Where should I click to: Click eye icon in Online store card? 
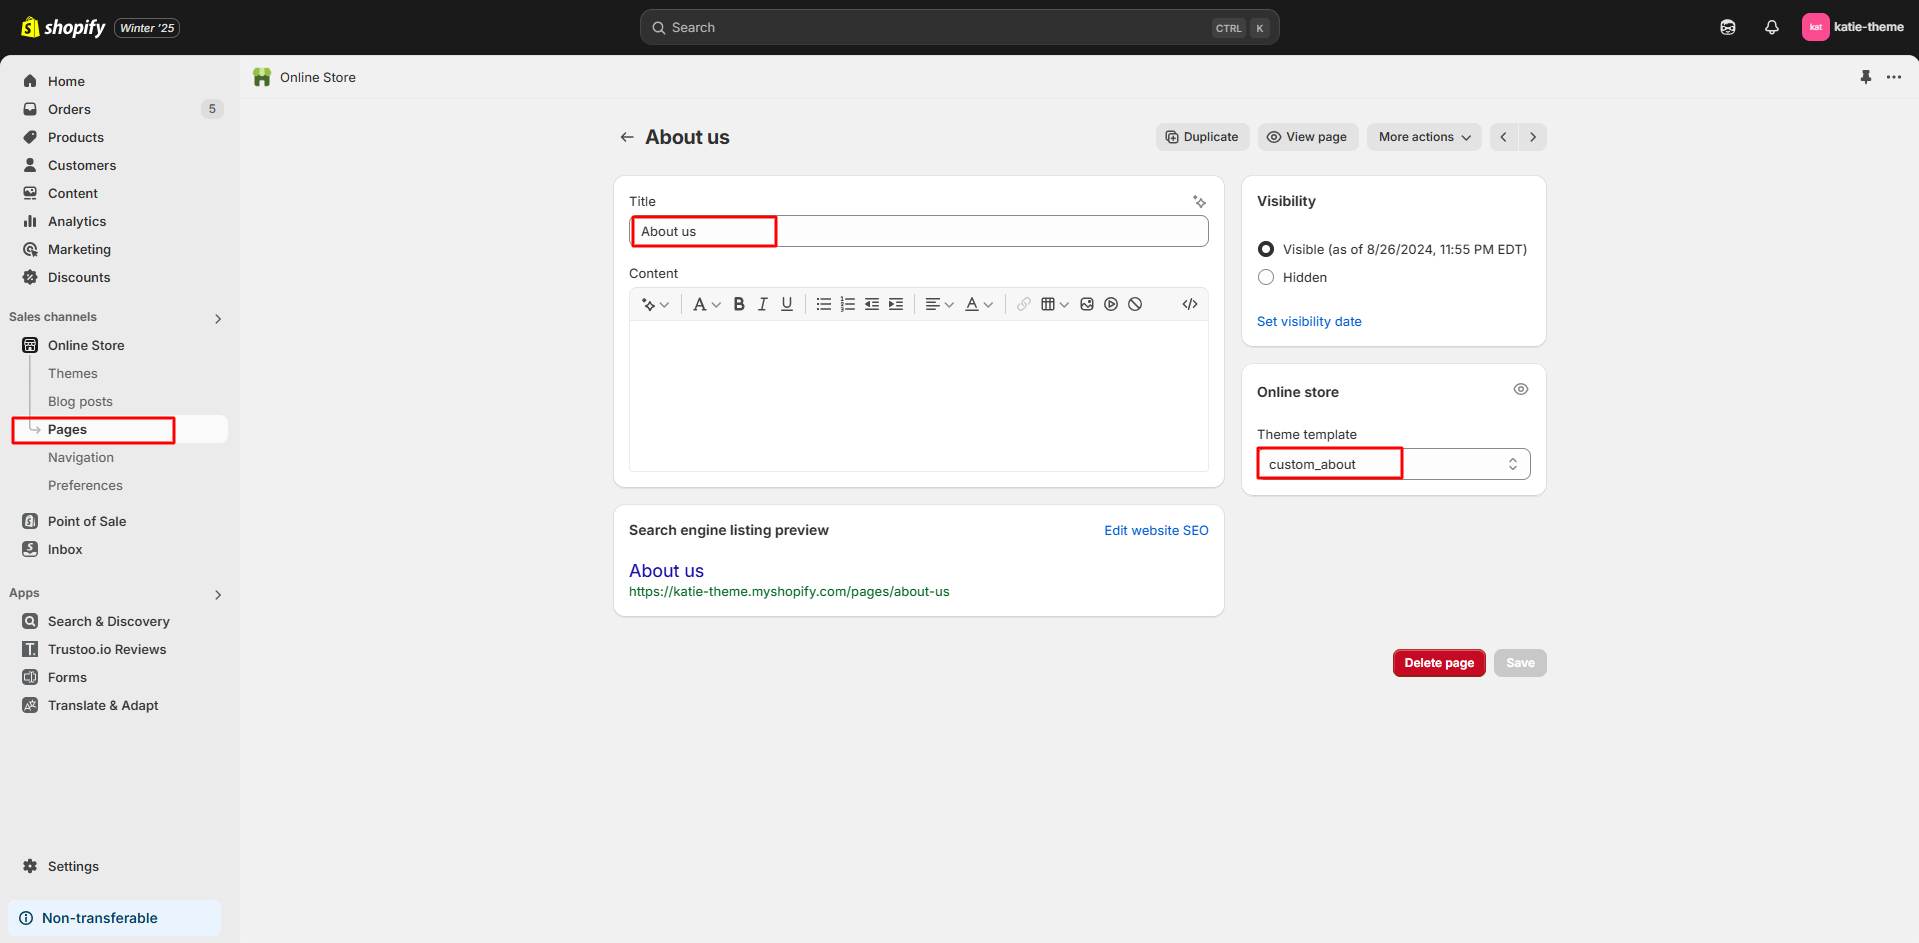tap(1521, 389)
